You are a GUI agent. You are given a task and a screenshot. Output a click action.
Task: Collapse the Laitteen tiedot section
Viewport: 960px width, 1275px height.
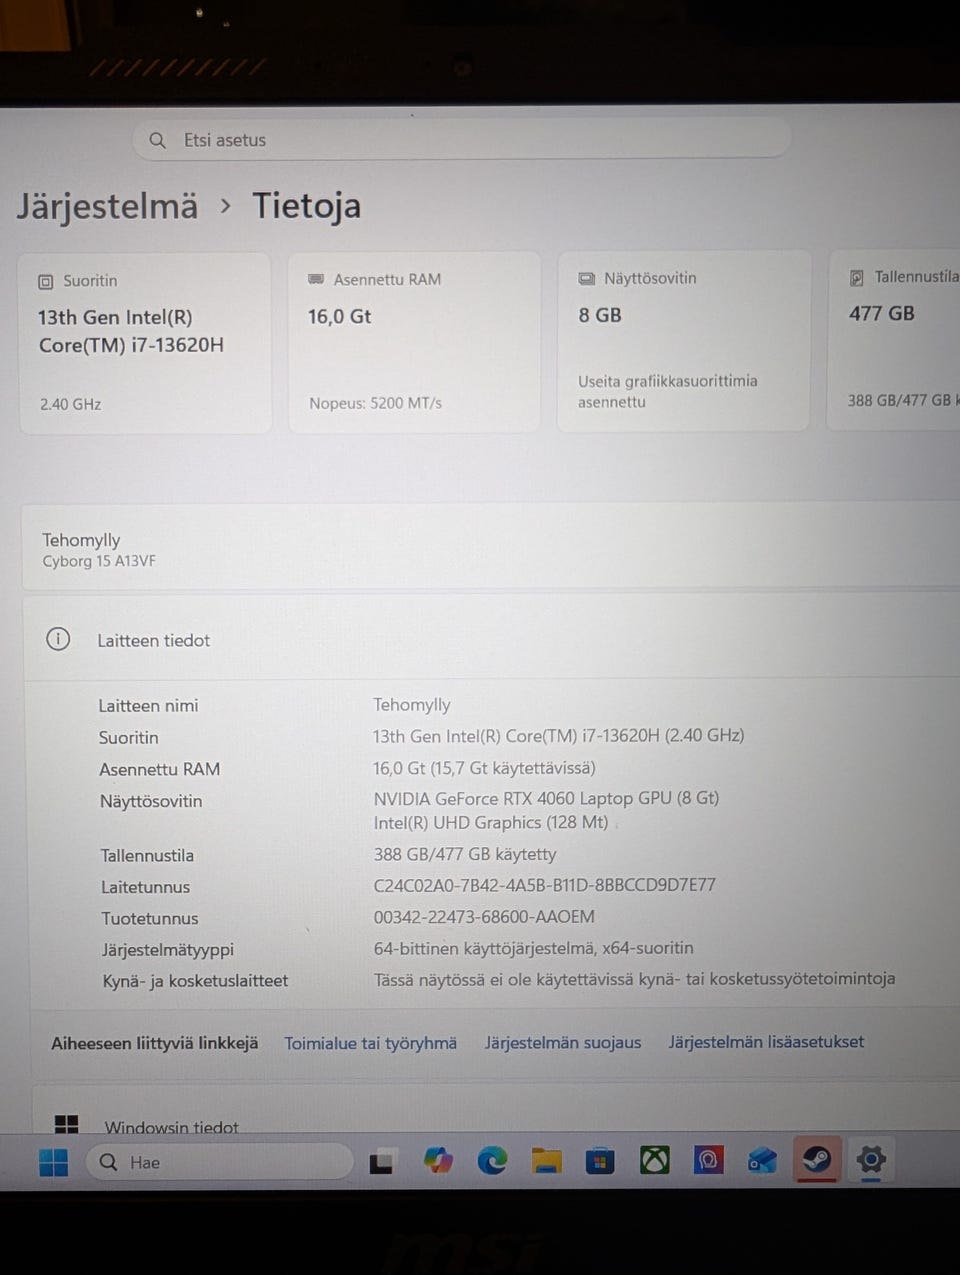pyautogui.click(x=492, y=639)
